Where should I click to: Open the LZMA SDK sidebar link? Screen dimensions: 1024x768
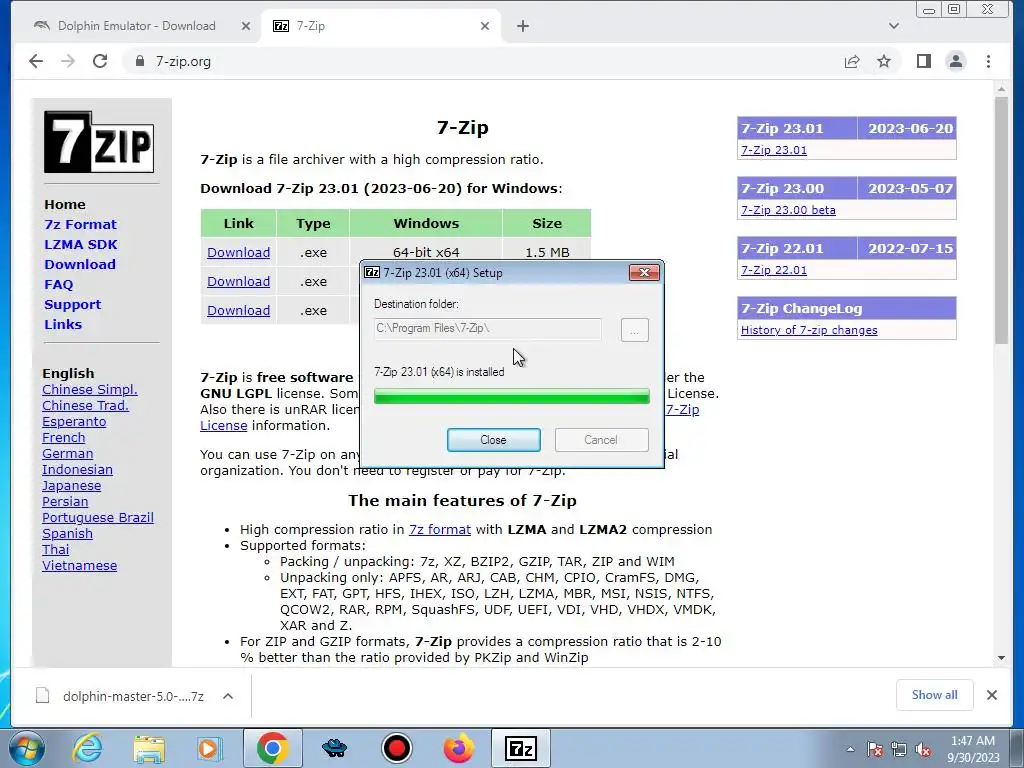pos(81,244)
